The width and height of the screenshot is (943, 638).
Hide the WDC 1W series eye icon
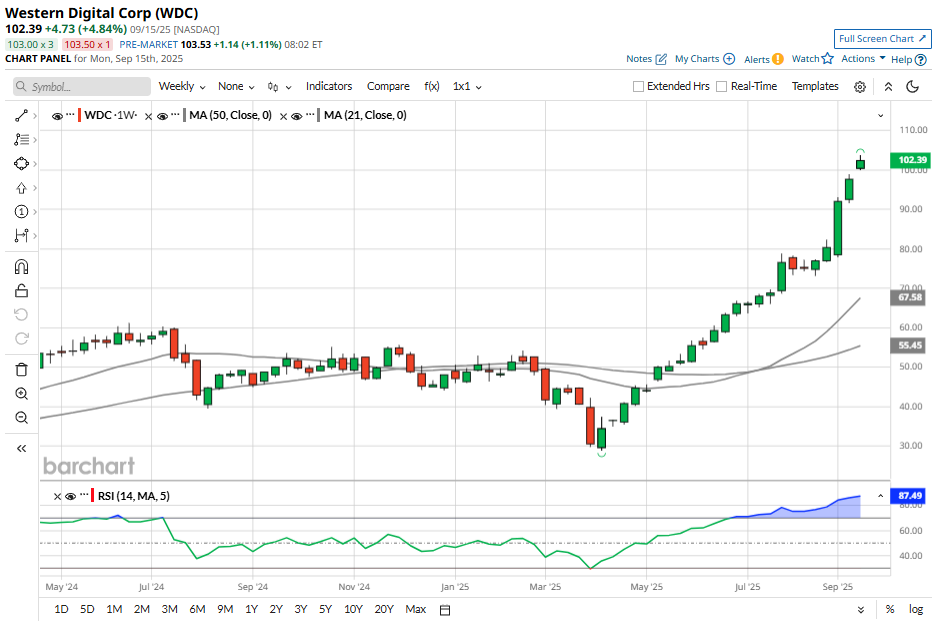pyautogui.click(x=57, y=116)
